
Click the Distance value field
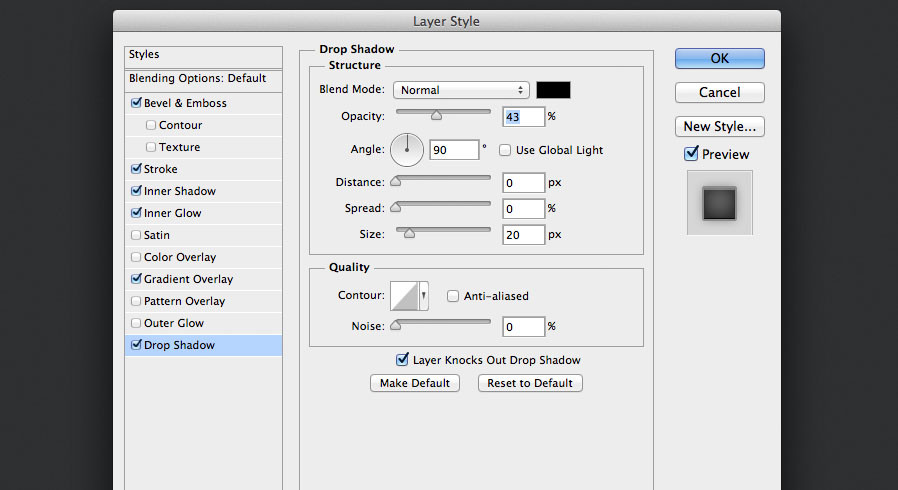[523, 183]
